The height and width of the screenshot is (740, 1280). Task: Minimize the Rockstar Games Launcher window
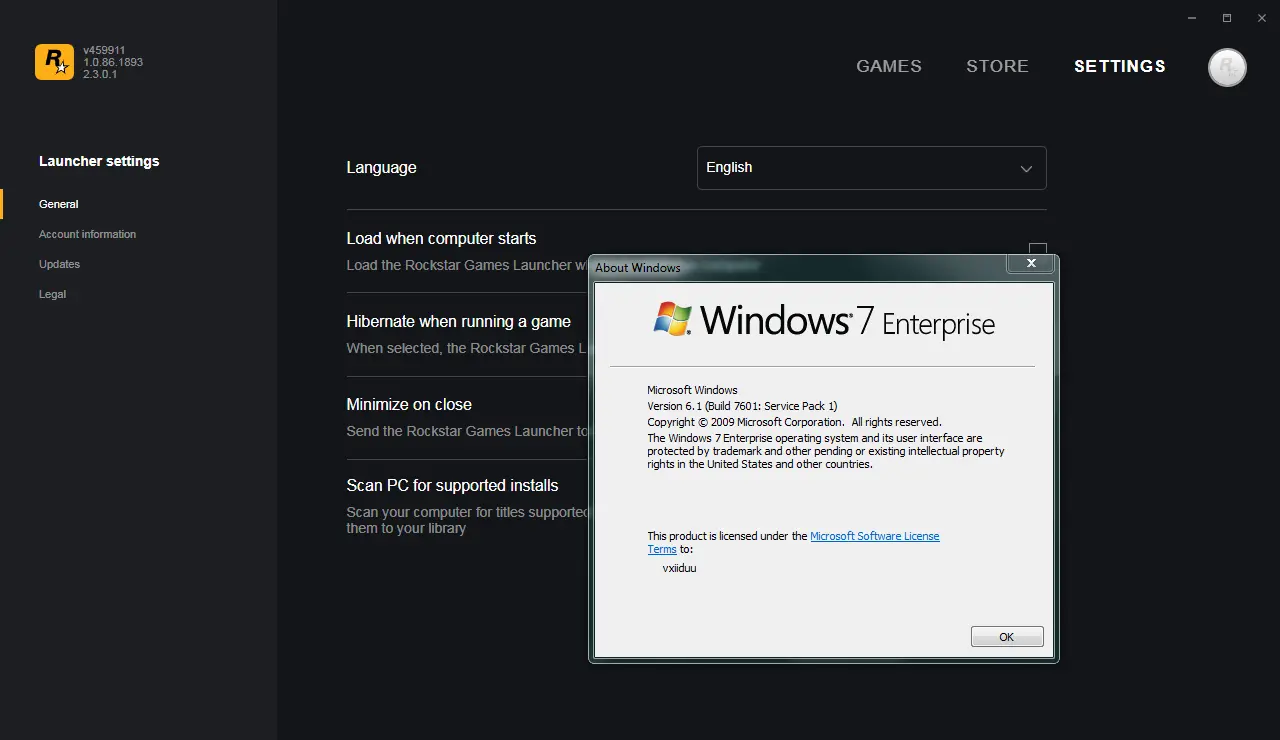1192,18
